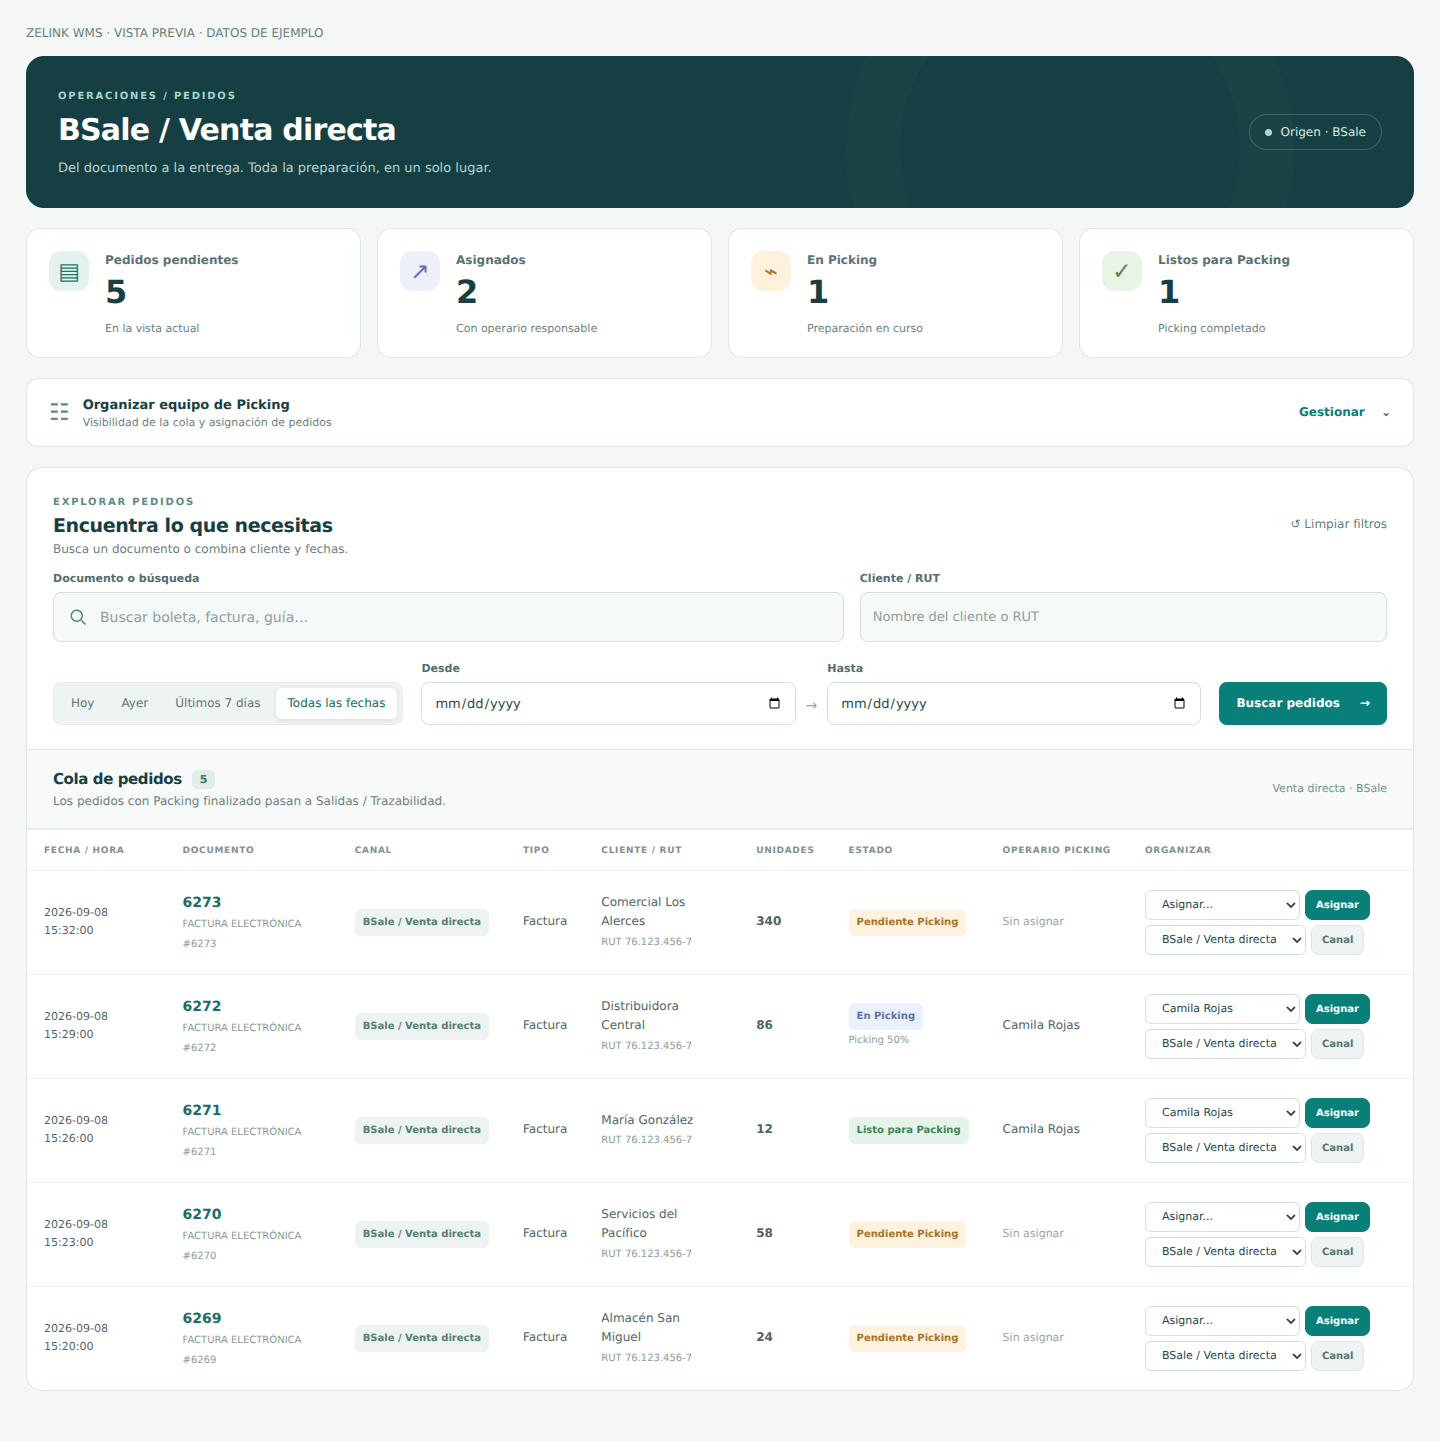
Task: Click the Desde date field
Action: pyautogui.click(x=608, y=703)
